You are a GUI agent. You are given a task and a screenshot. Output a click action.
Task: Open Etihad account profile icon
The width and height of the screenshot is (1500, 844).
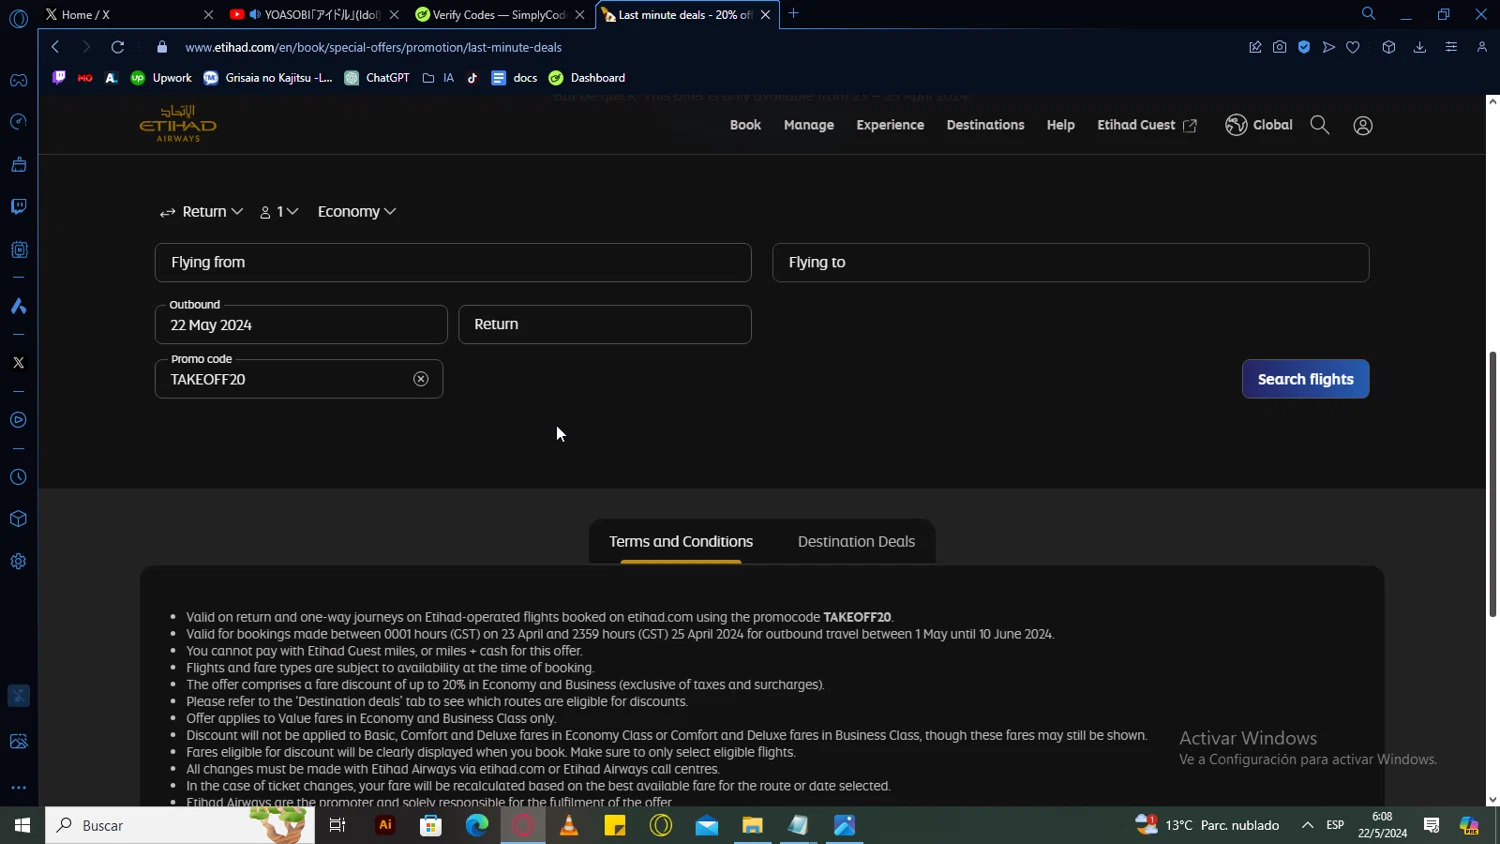[x=1362, y=125]
